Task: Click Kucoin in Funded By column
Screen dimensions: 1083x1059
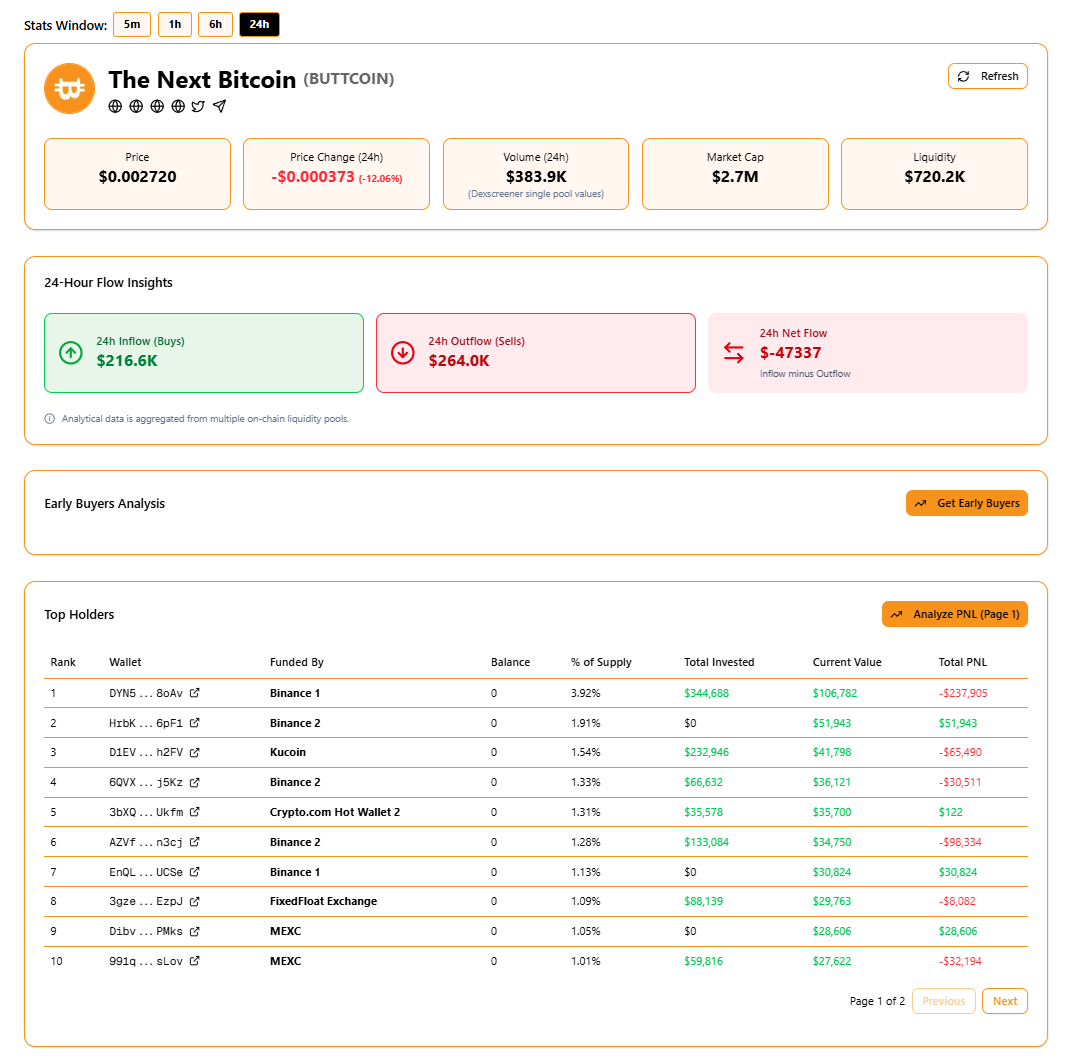Action: [x=287, y=752]
